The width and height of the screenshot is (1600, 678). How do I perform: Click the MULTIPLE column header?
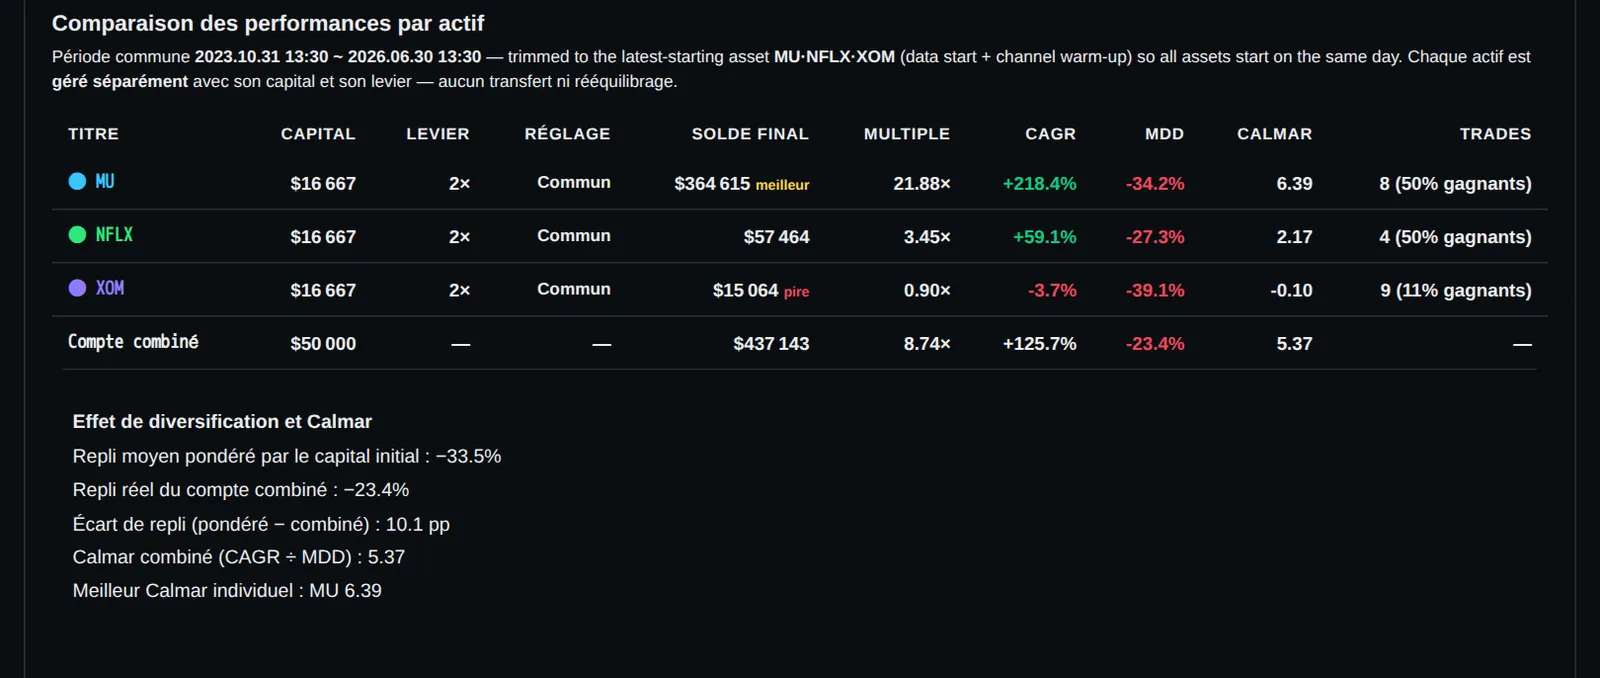pyautogui.click(x=907, y=134)
